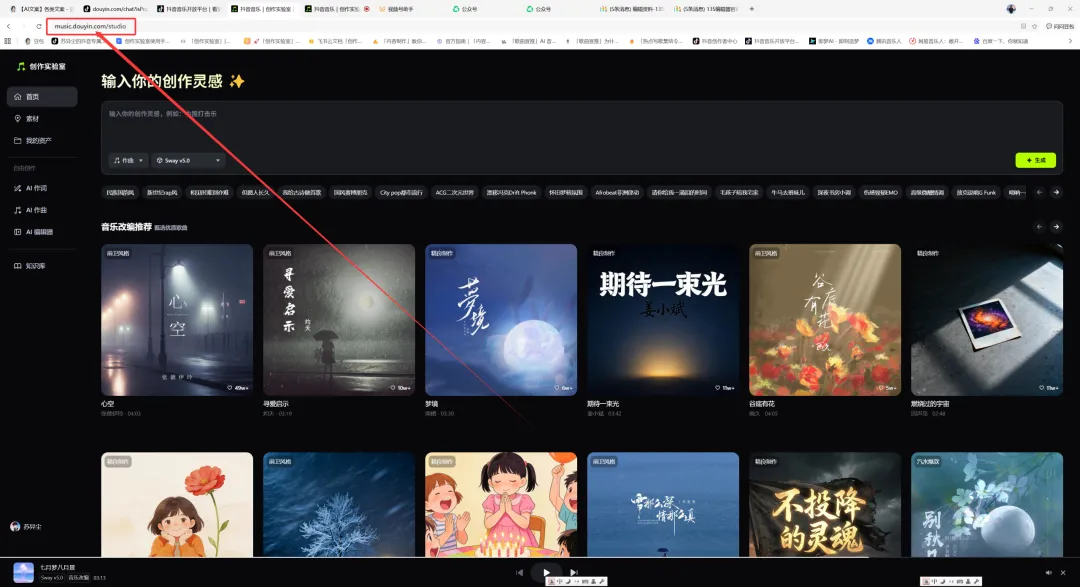Viewport: 1080px width, 587px height.
Task: Open the bookmarks apps grid icon
Action: tap(8, 41)
